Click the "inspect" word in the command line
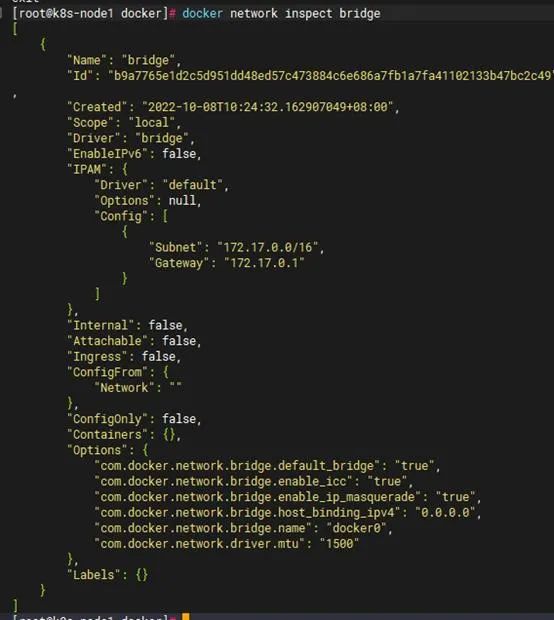This screenshot has height=620, width=554. (308, 14)
